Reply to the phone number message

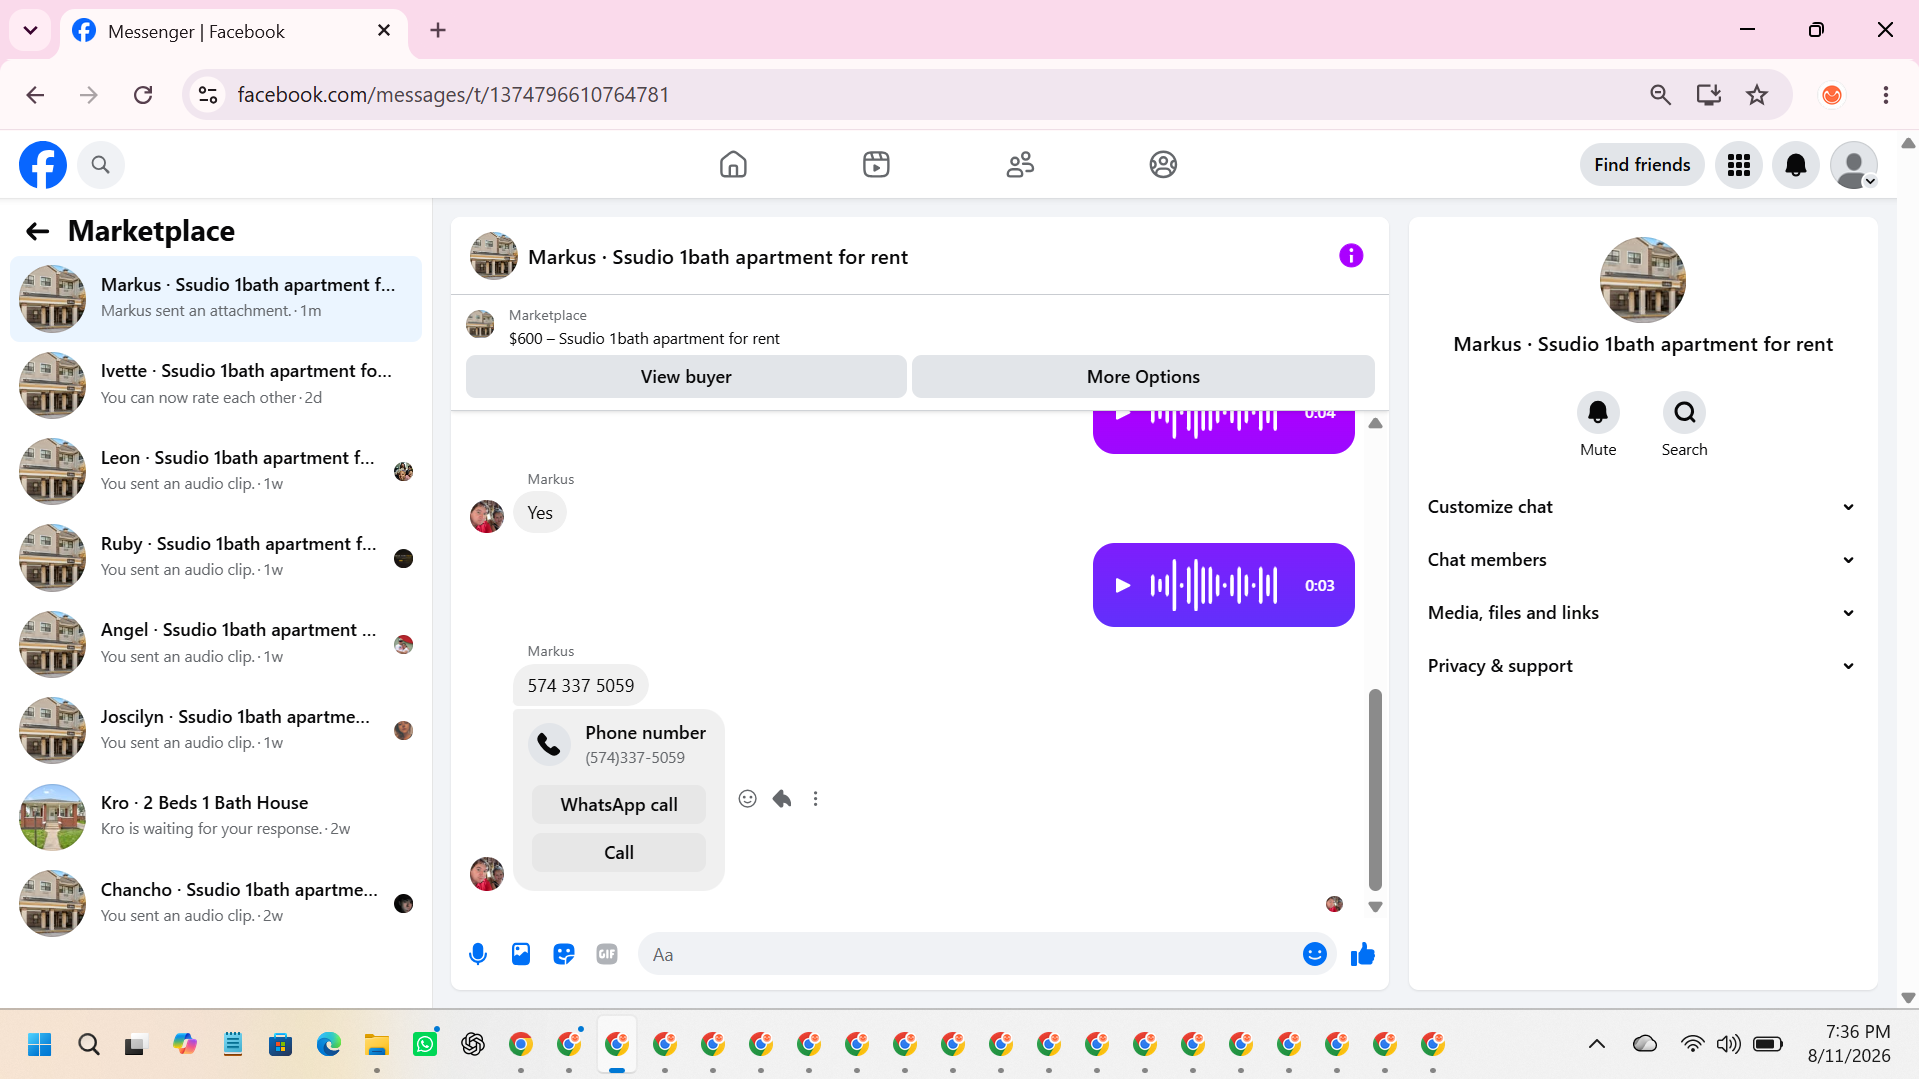782,799
